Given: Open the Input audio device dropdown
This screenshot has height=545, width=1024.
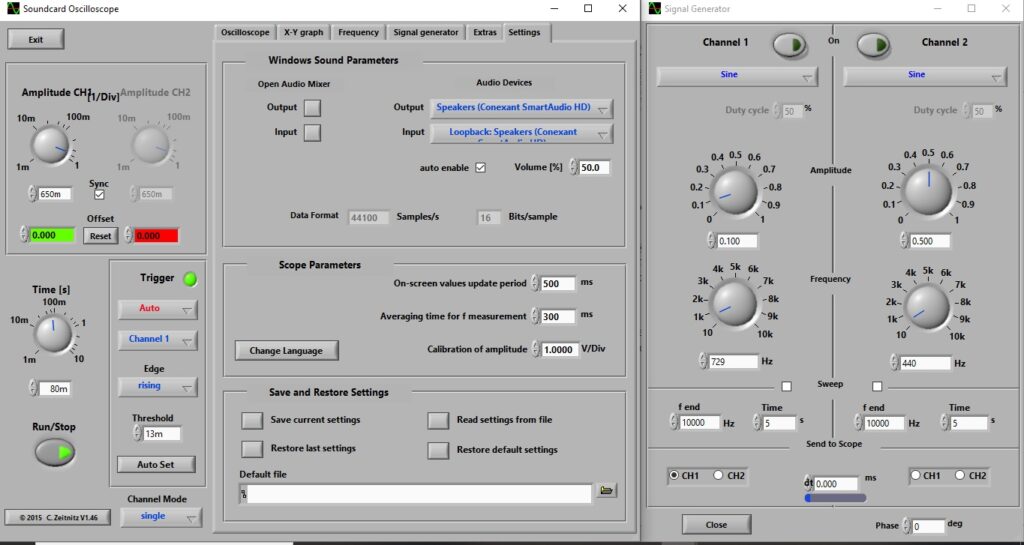Looking at the screenshot, I should (521, 133).
